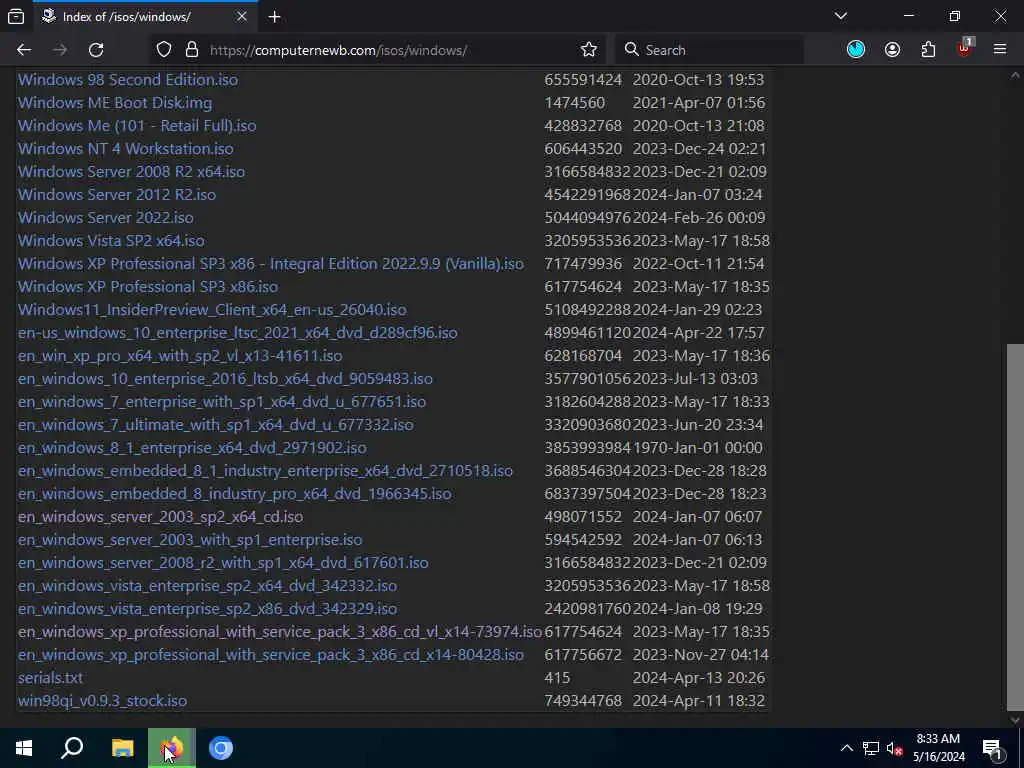Download the XP professional x14-80428.iso file
This screenshot has width=1024, height=768.
click(270, 654)
